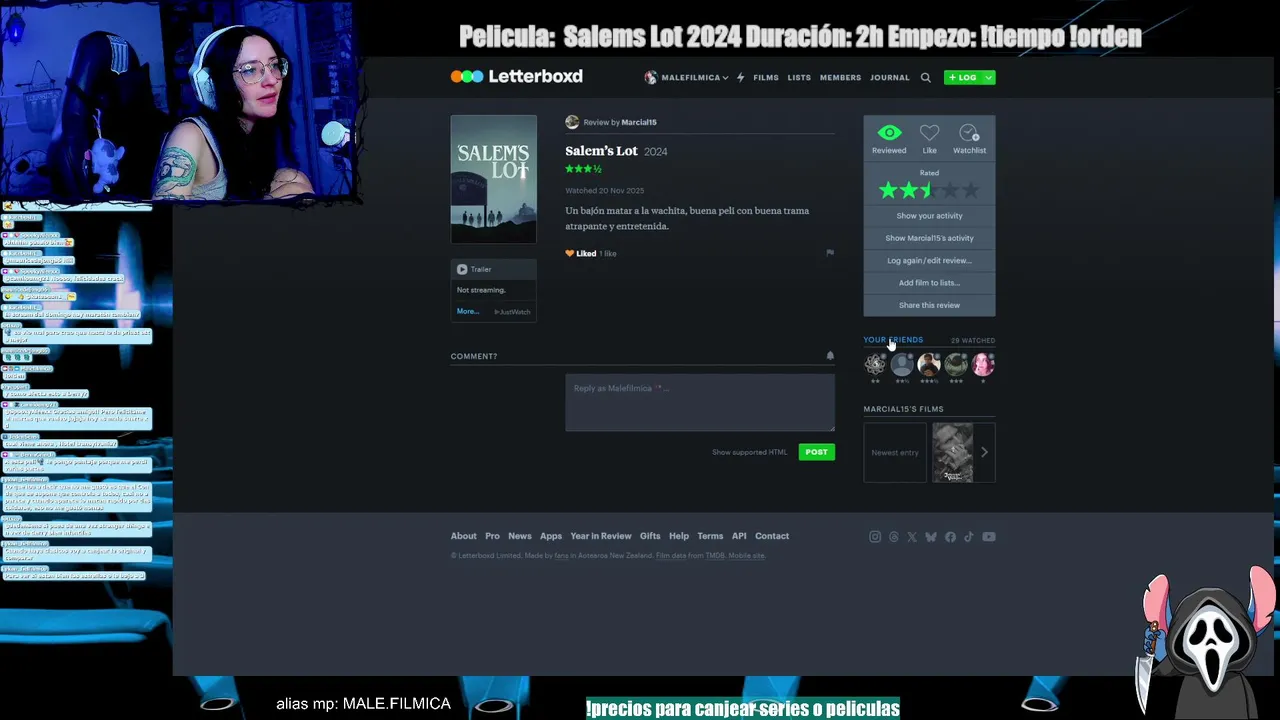
Task: Play the Trailer icon
Action: click(x=462, y=269)
